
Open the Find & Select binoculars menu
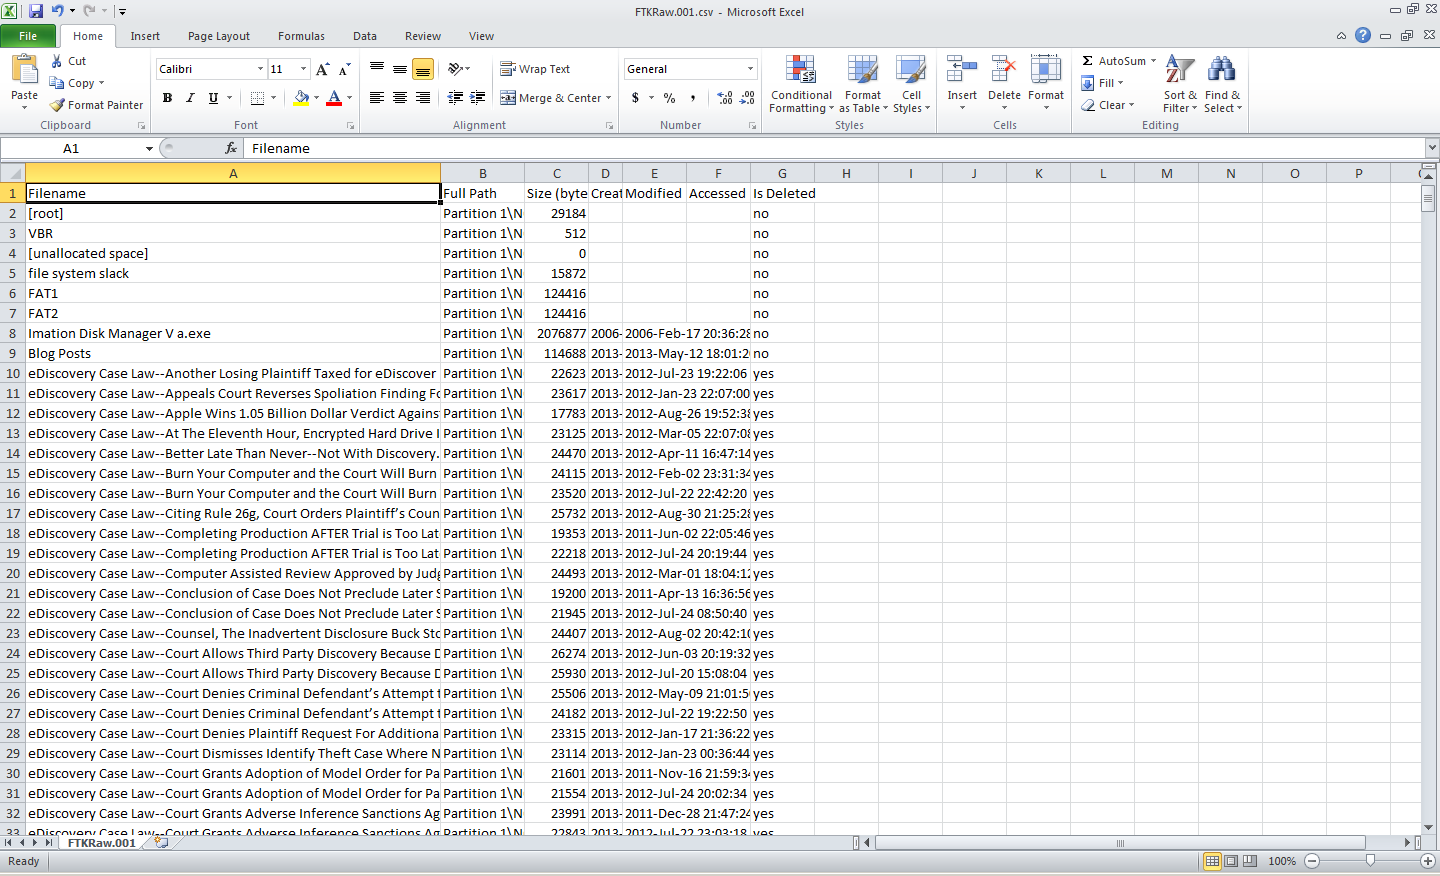[x=1222, y=85]
